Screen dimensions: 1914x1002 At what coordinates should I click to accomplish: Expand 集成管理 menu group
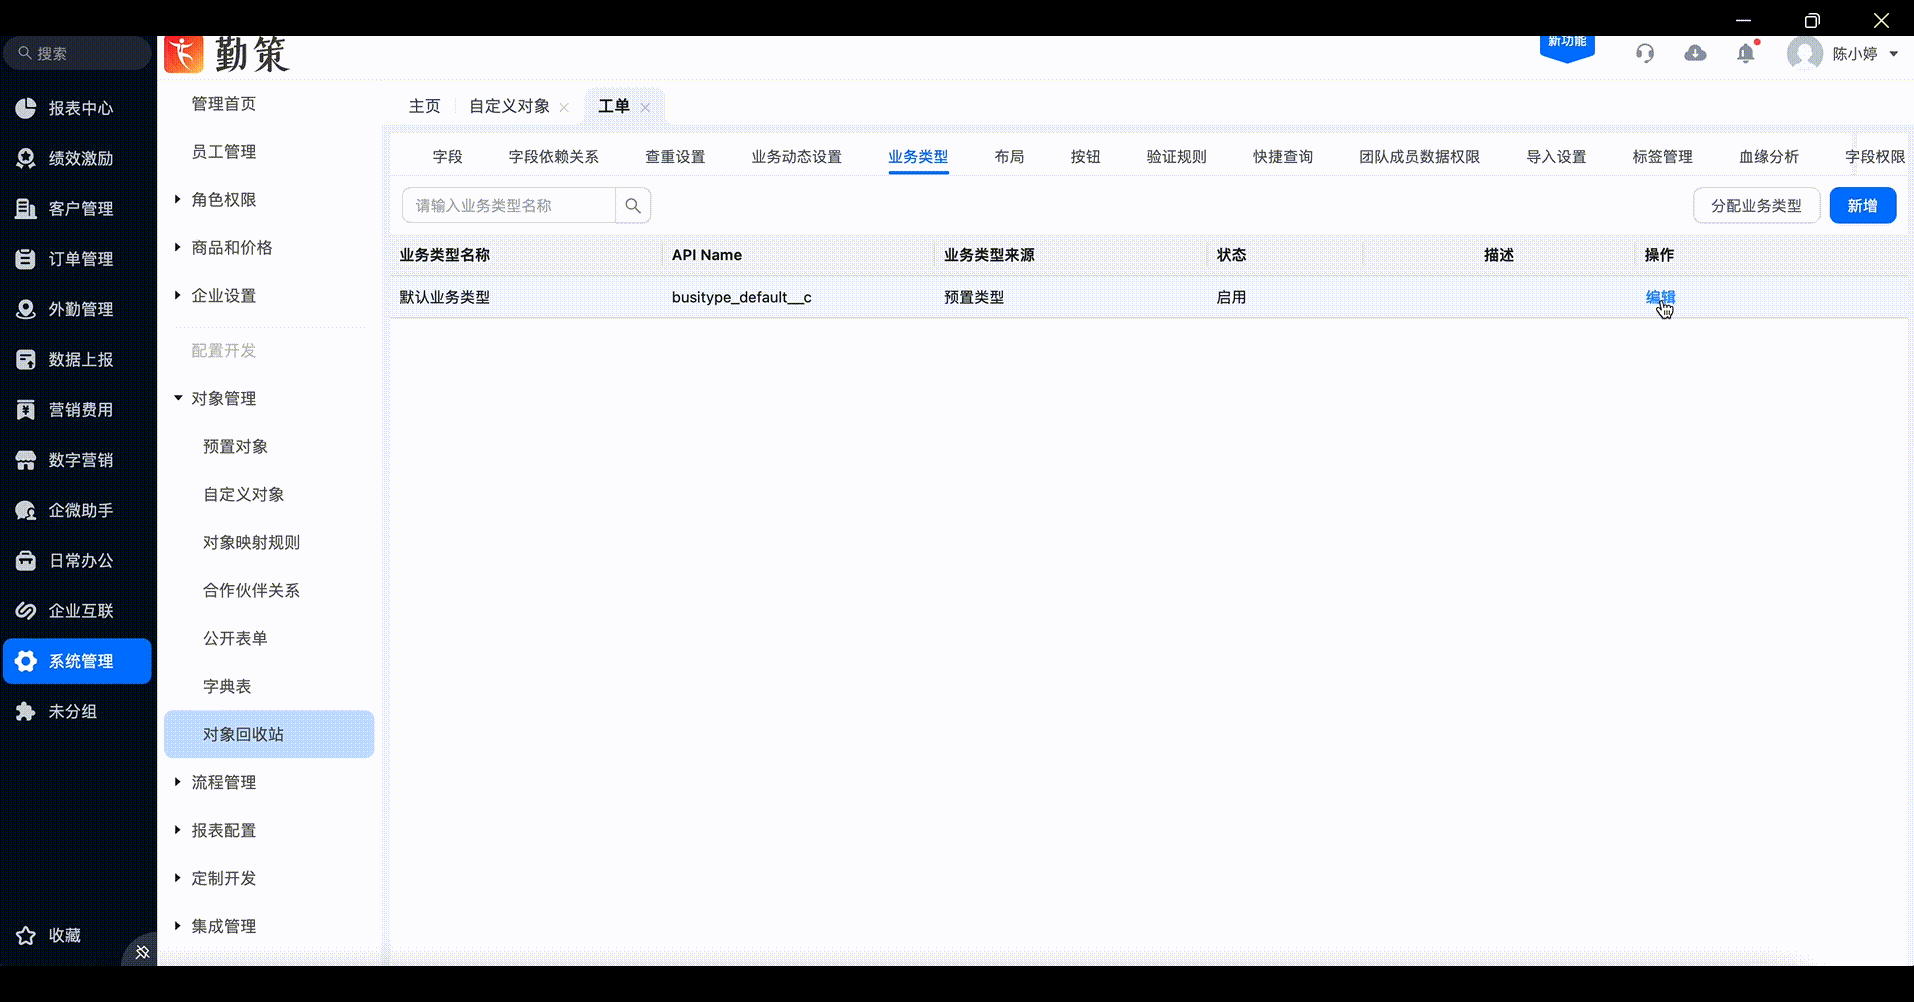click(x=177, y=926)
